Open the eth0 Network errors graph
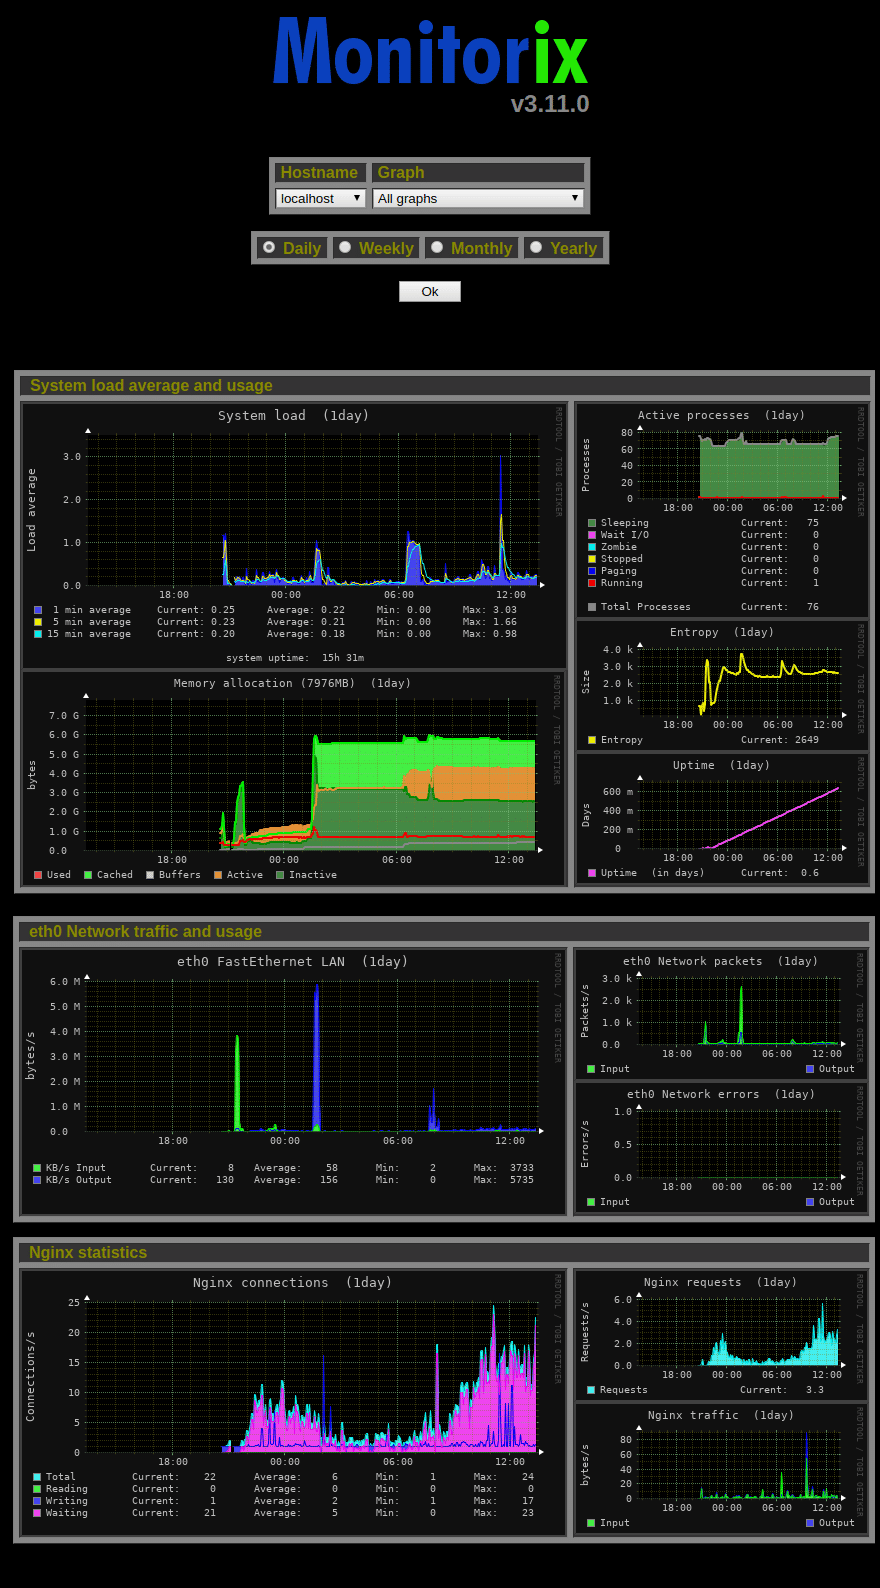This screenshot has height=1588, width=880. 722,1148
